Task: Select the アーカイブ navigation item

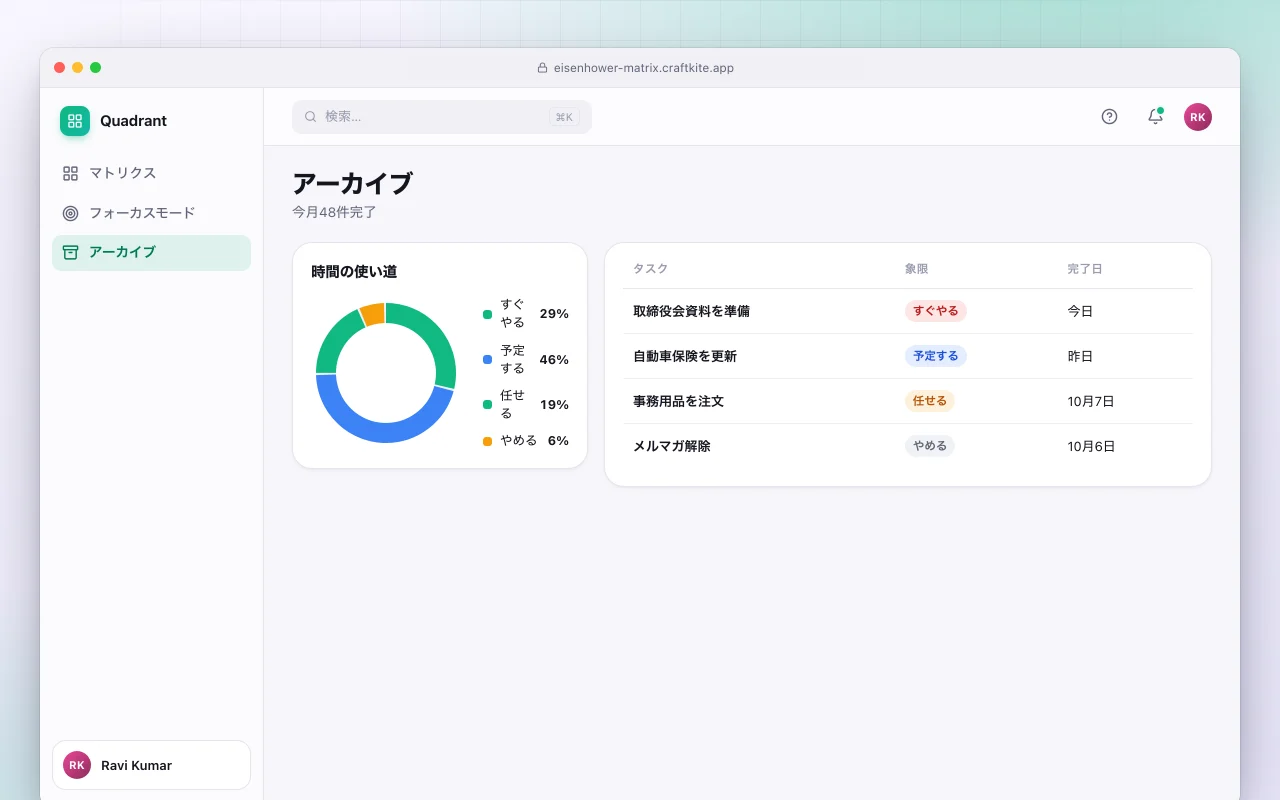Action: pyautogui.click(x=151, y=253)
